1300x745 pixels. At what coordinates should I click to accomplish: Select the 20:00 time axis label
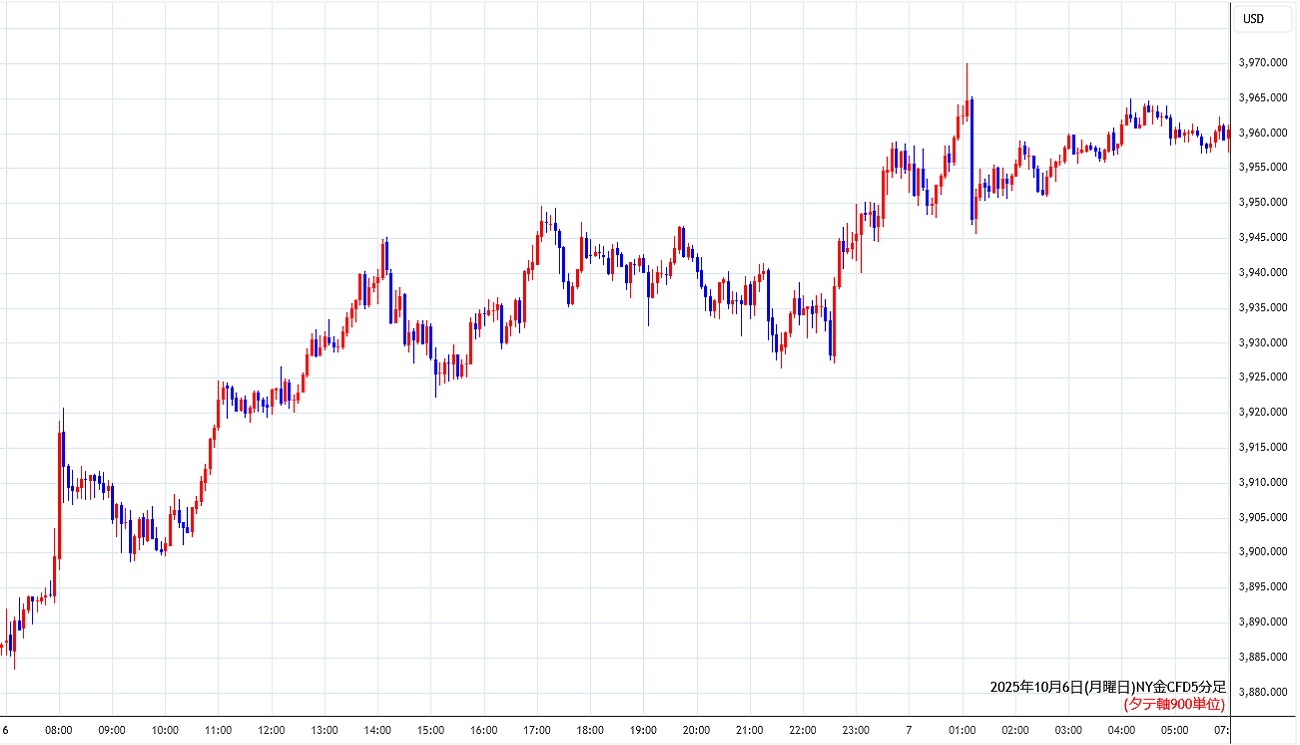pos(695,730)
